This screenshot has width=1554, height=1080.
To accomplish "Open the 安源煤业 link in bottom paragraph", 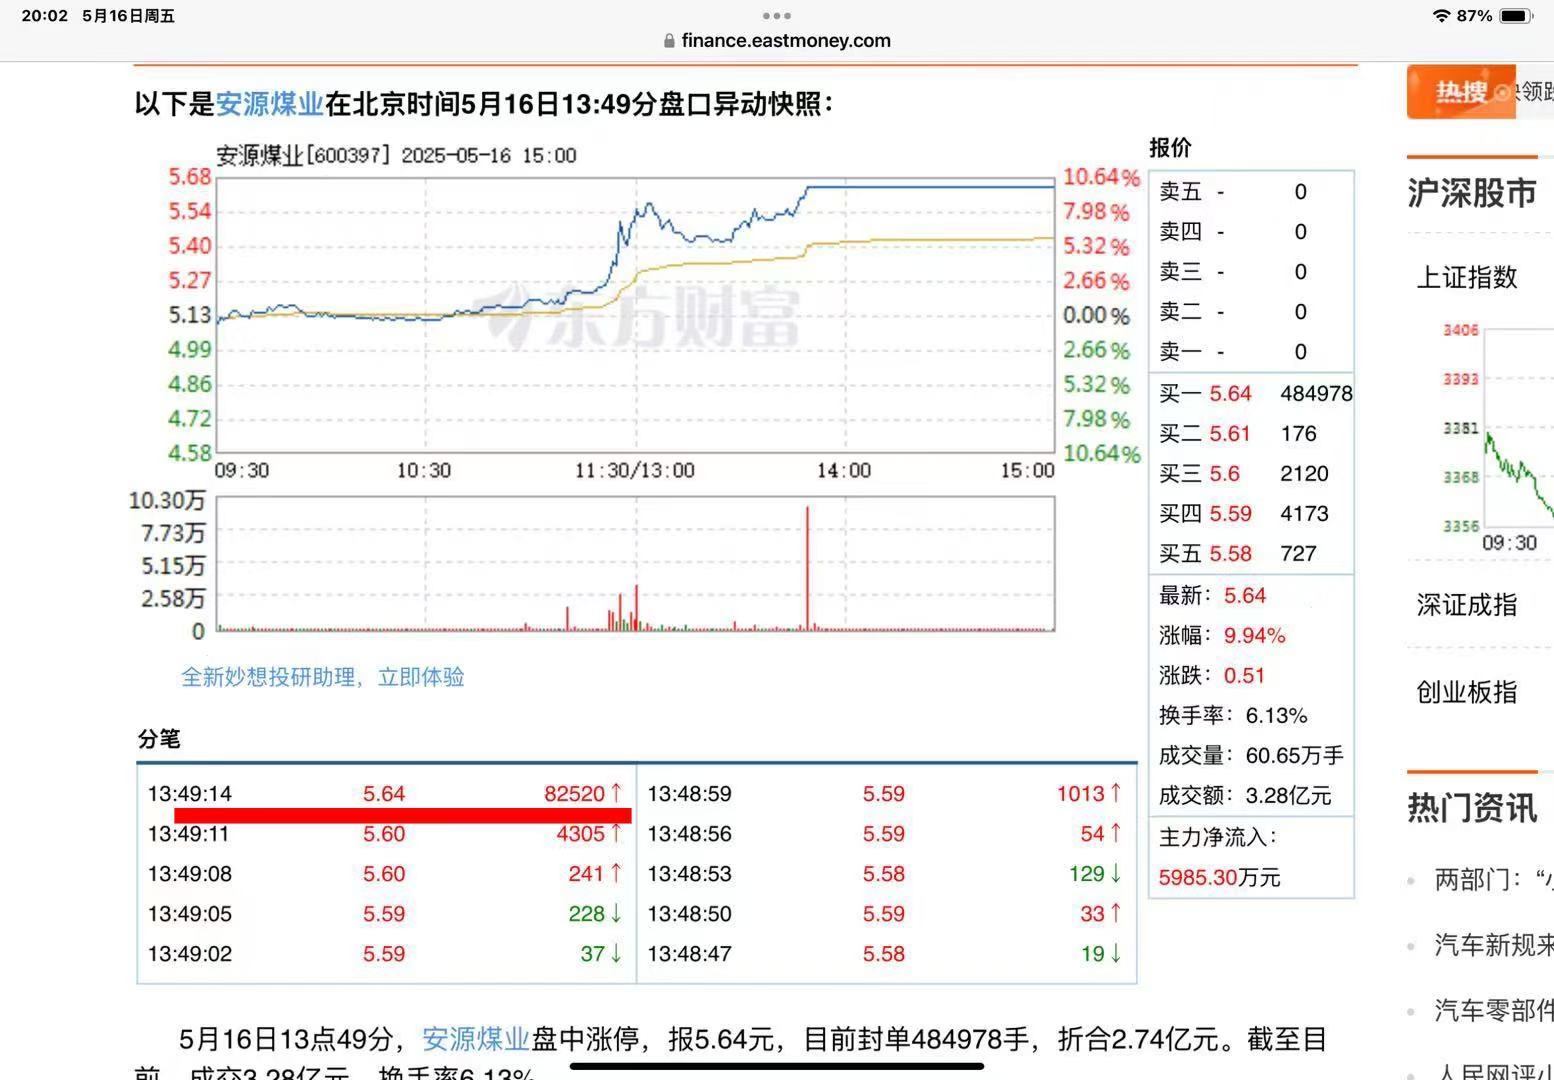I will pos(476,1039).
